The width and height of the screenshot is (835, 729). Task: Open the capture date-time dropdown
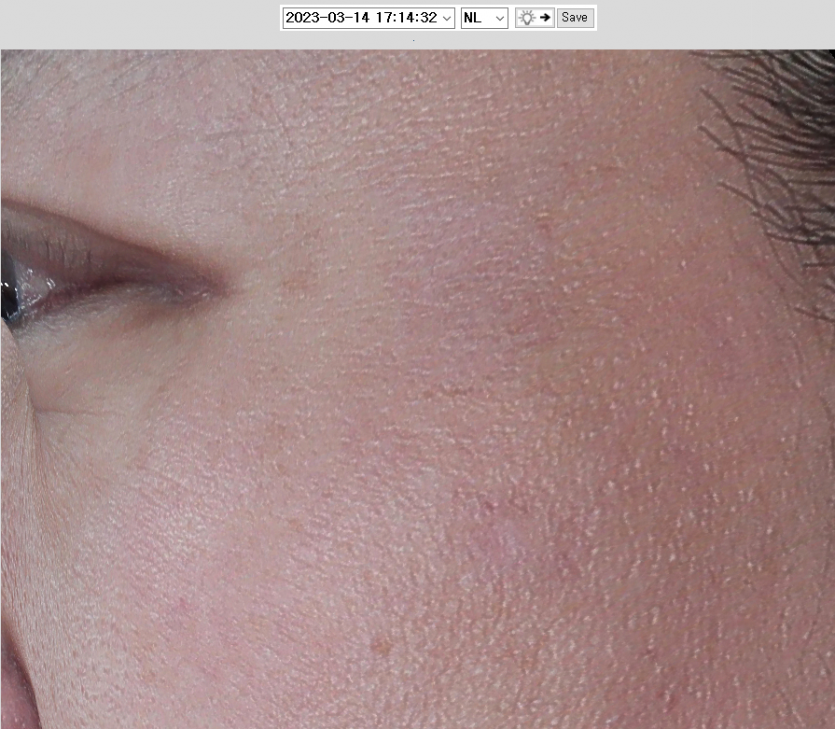click(x=368, y=18)
